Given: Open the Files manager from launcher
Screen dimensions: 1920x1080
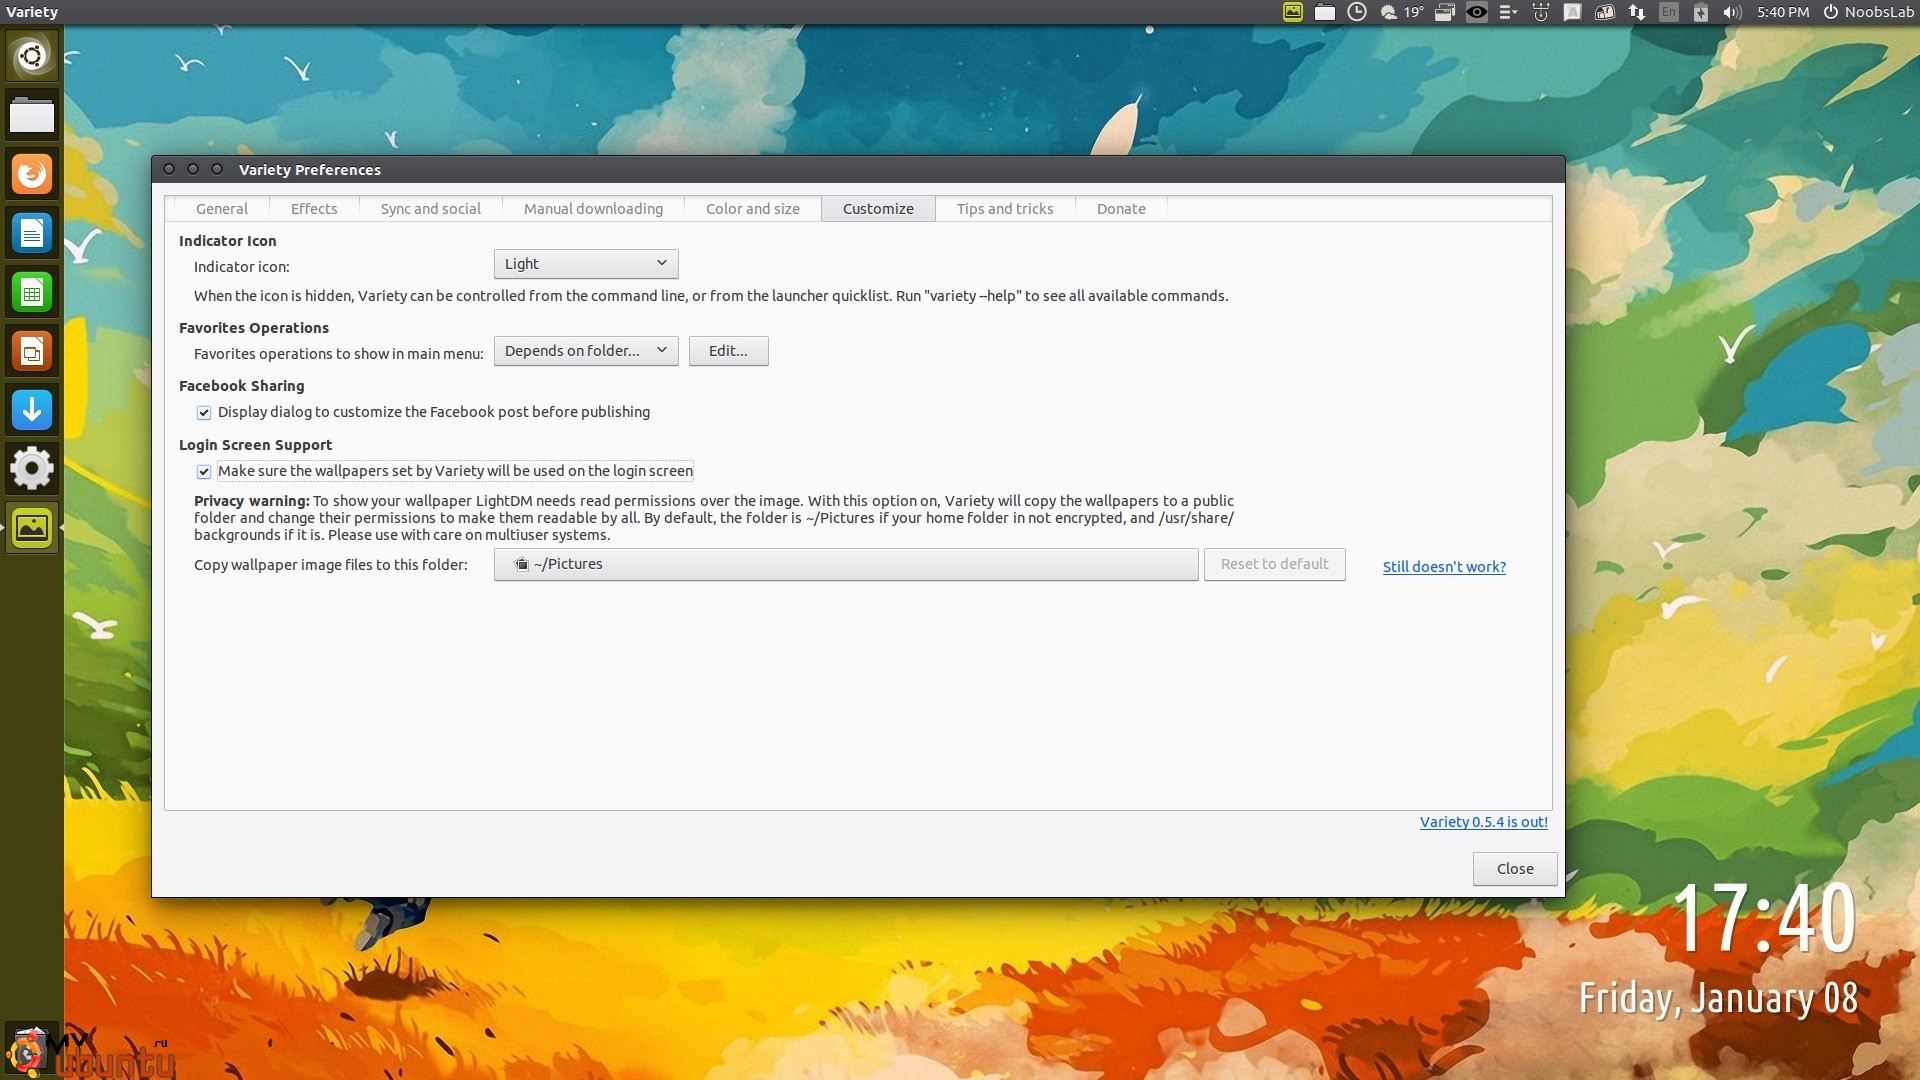Looking at the screenshot, I should [32, 115].
